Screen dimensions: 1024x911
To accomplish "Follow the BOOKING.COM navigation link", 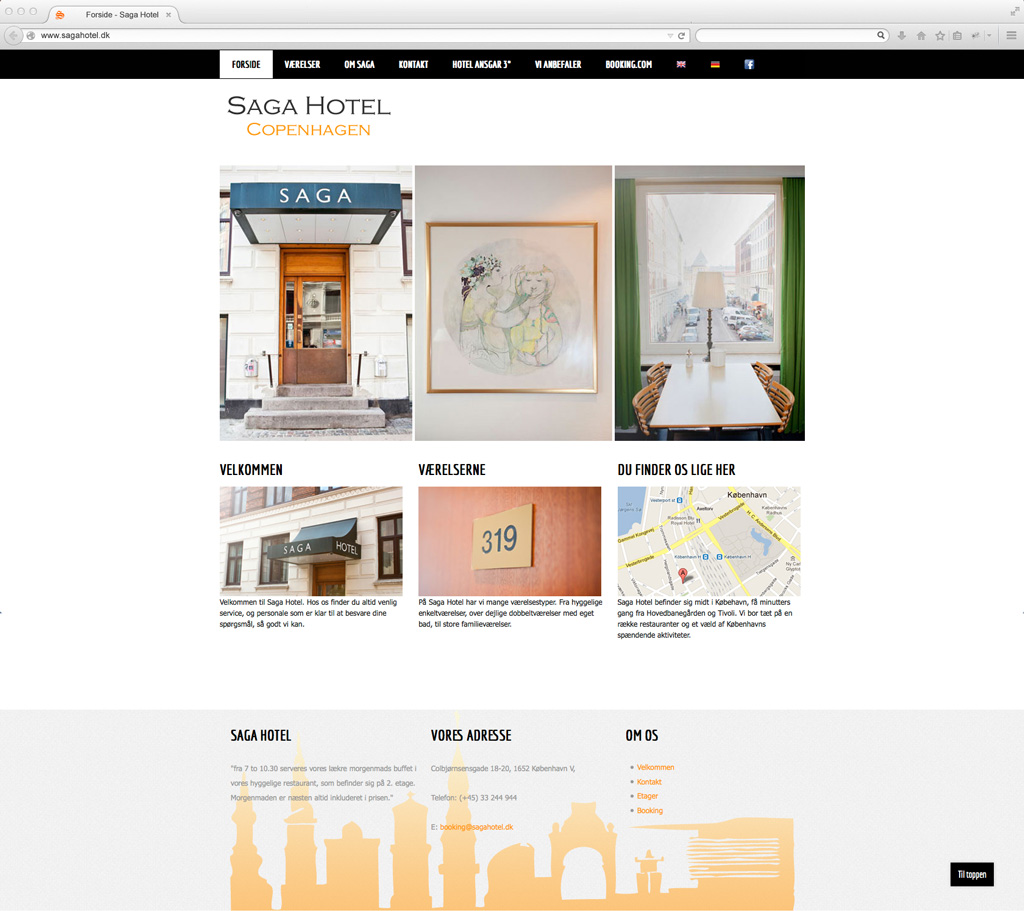I will (629, 64).
